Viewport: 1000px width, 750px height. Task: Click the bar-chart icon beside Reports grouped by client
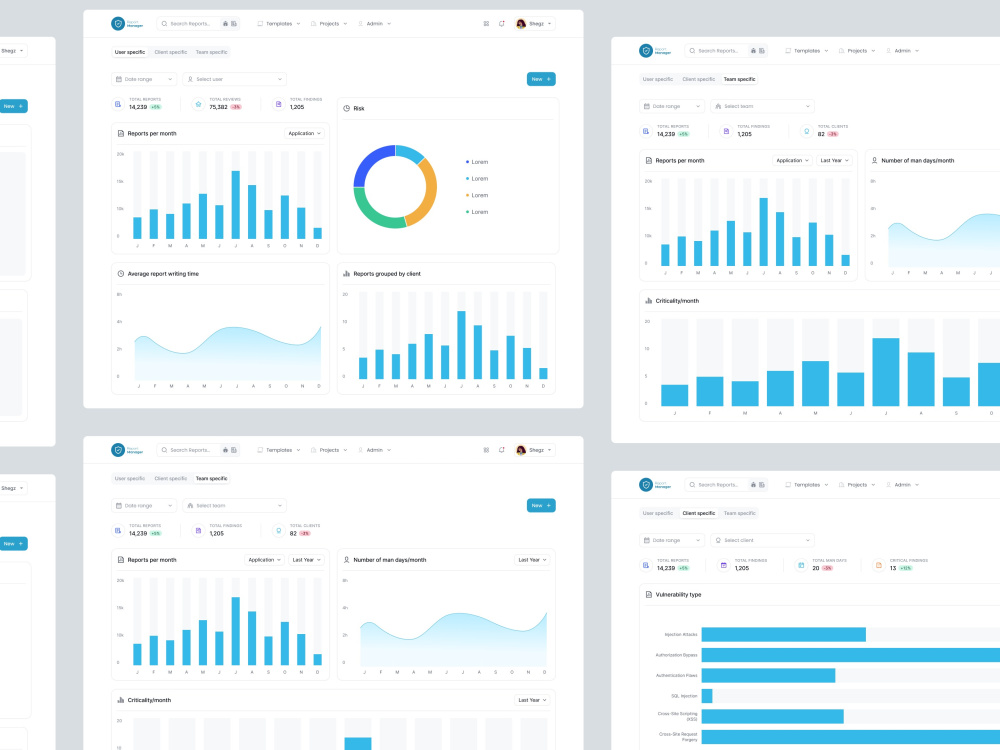346,274
